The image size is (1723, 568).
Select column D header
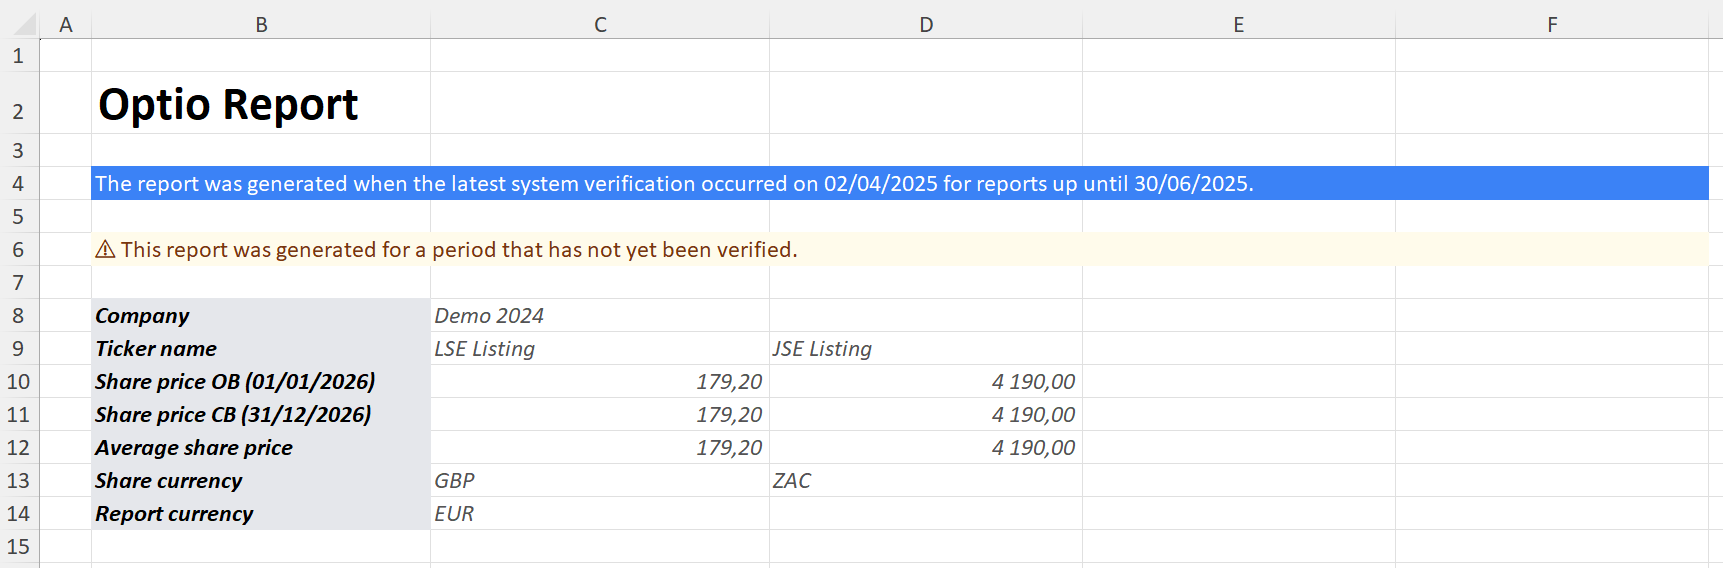926,25
